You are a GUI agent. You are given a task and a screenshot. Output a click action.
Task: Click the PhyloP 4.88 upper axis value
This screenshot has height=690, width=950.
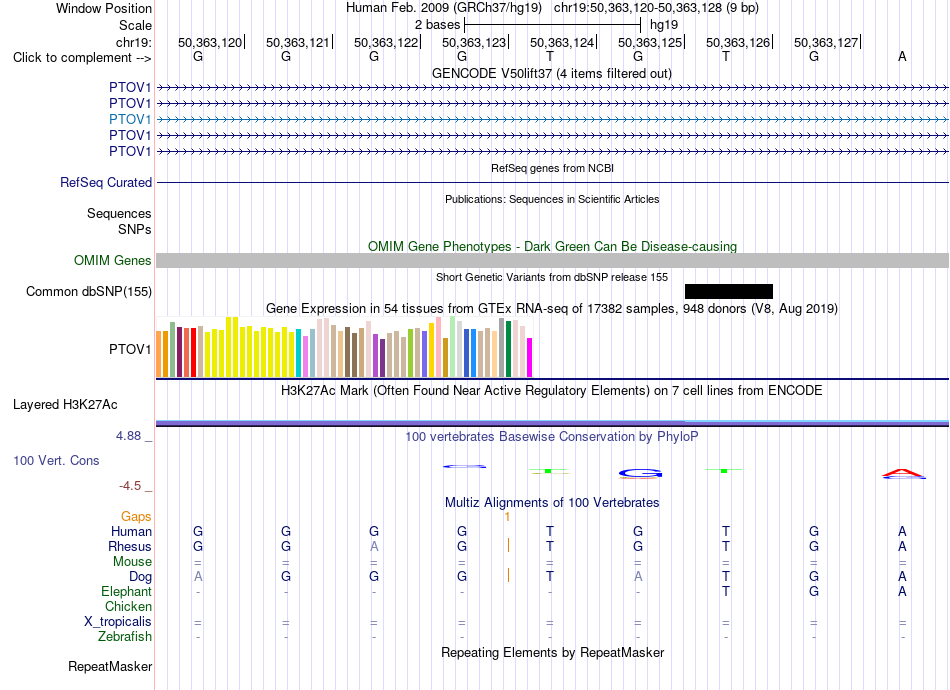click(128, 436)
